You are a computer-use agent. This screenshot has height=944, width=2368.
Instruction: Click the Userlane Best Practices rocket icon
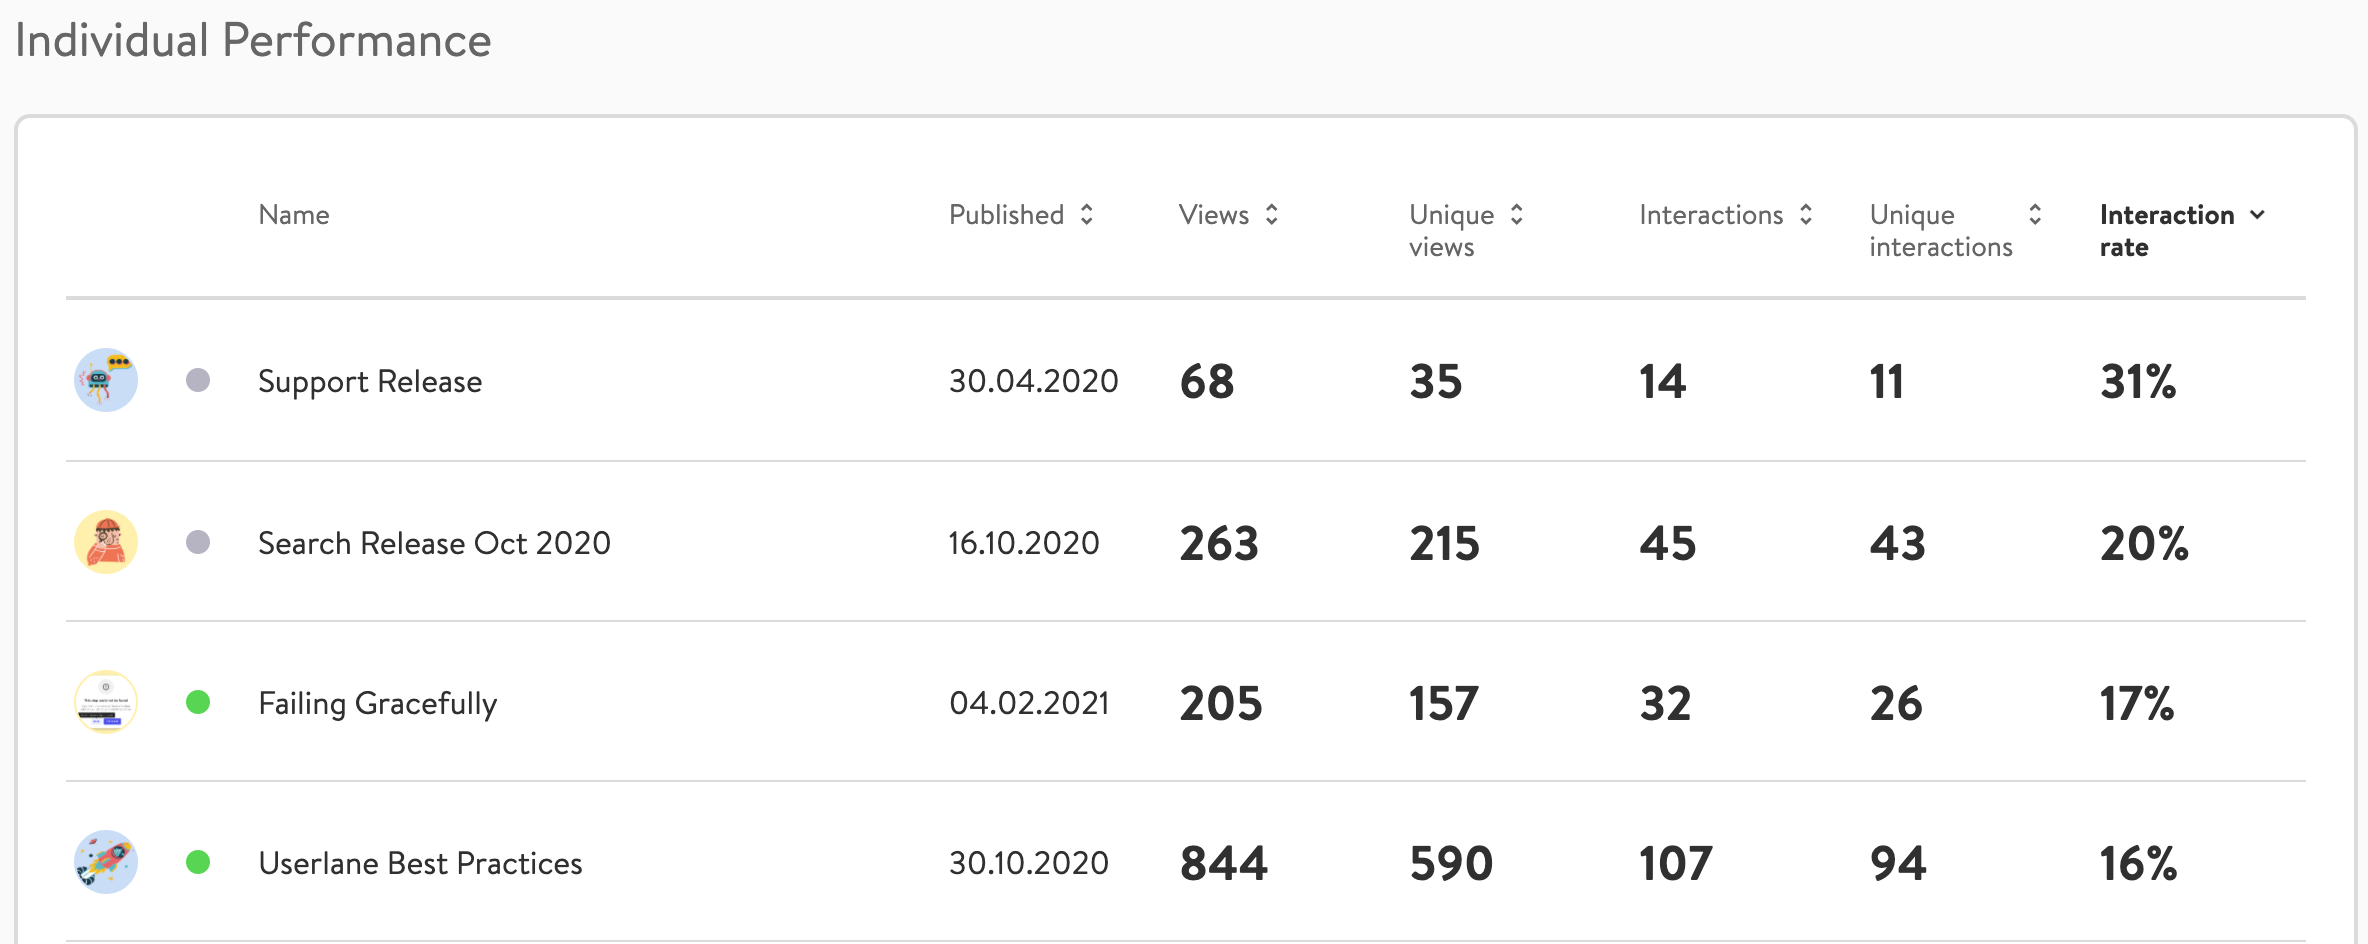tap(106, 862)
